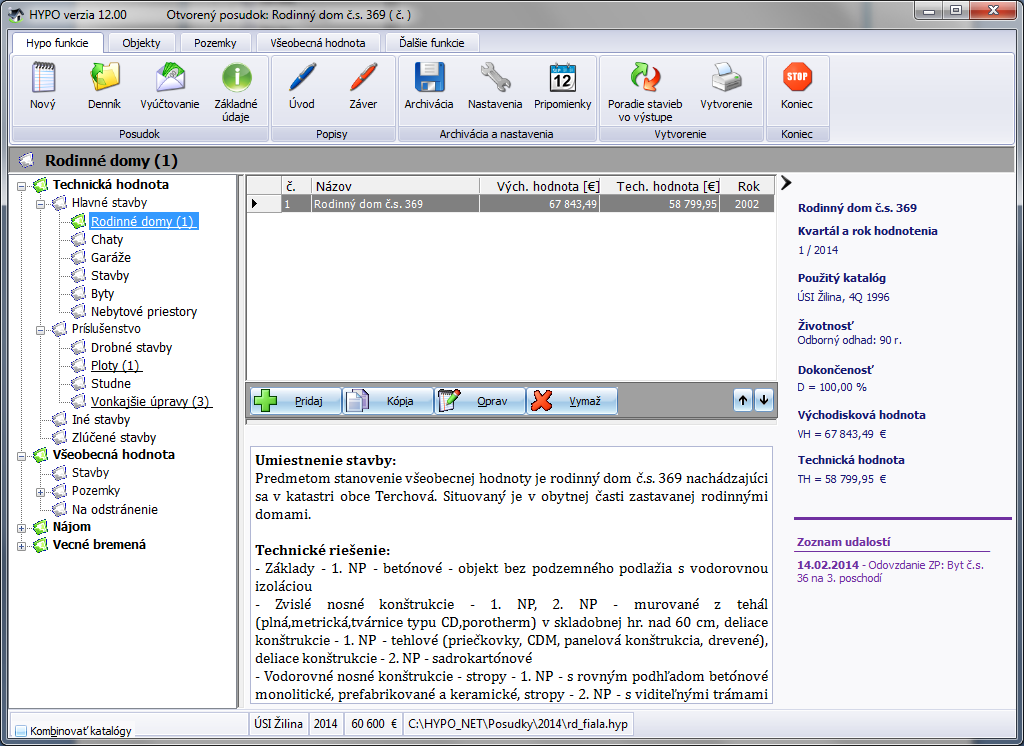
Task: Switch to Všeobecná hodnota tab
Action: click(317, 42)
